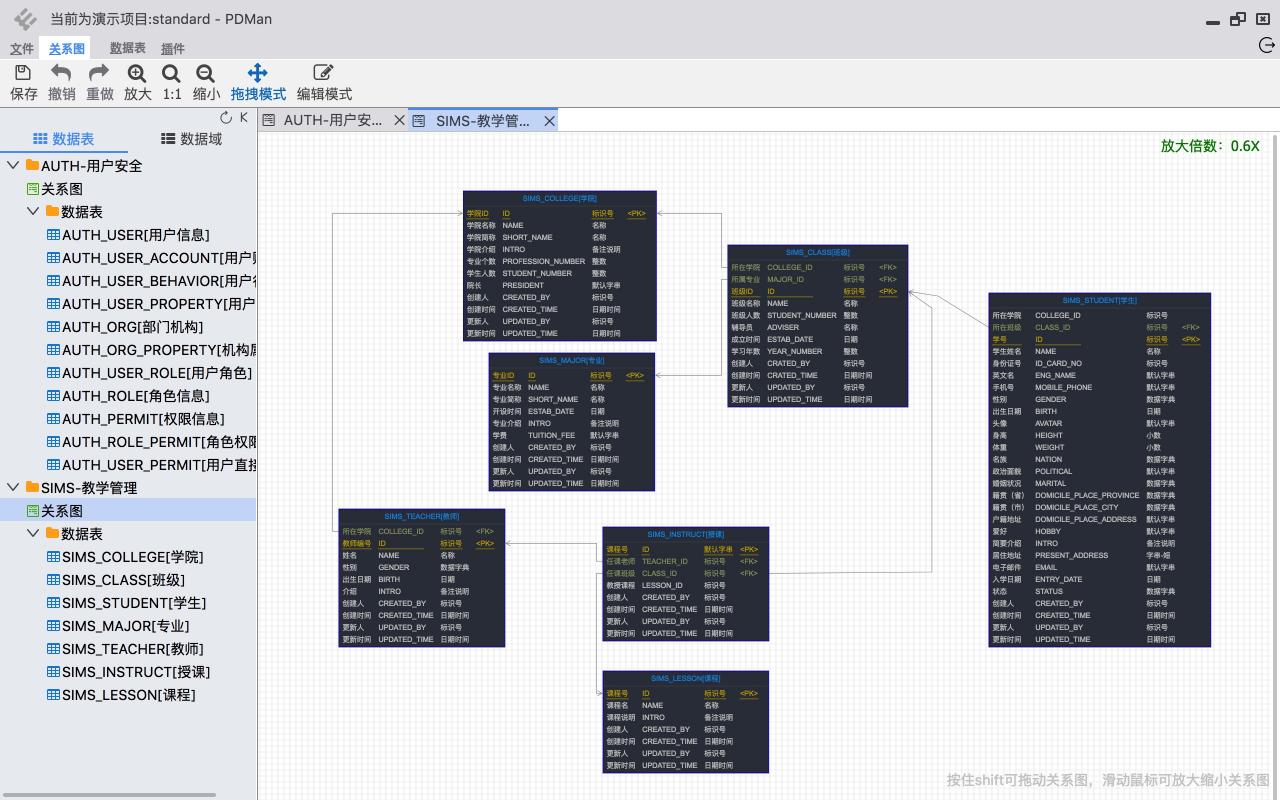The height and width of the screenshot is (800, 1280).
Task: Click the refresh icon in sidebar header
Action: click(226, 118)
